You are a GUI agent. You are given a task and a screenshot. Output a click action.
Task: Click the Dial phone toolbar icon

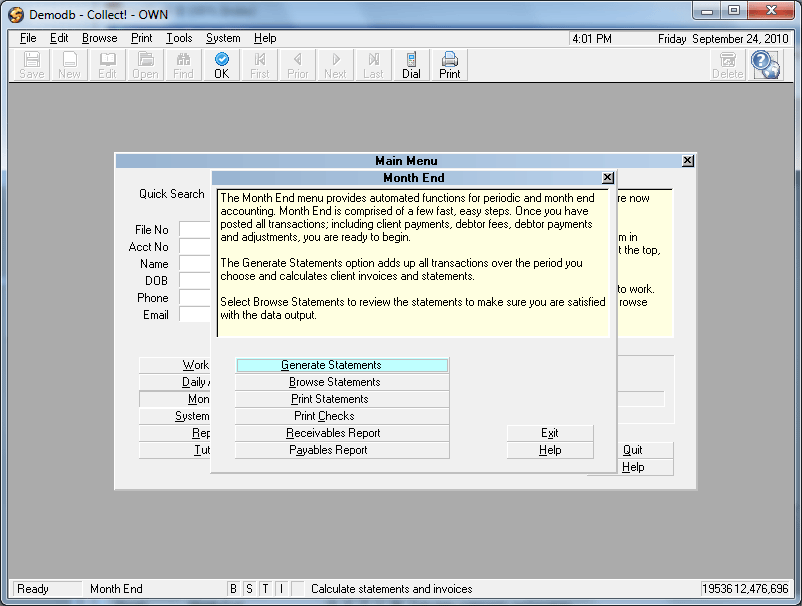pos(411,65)
